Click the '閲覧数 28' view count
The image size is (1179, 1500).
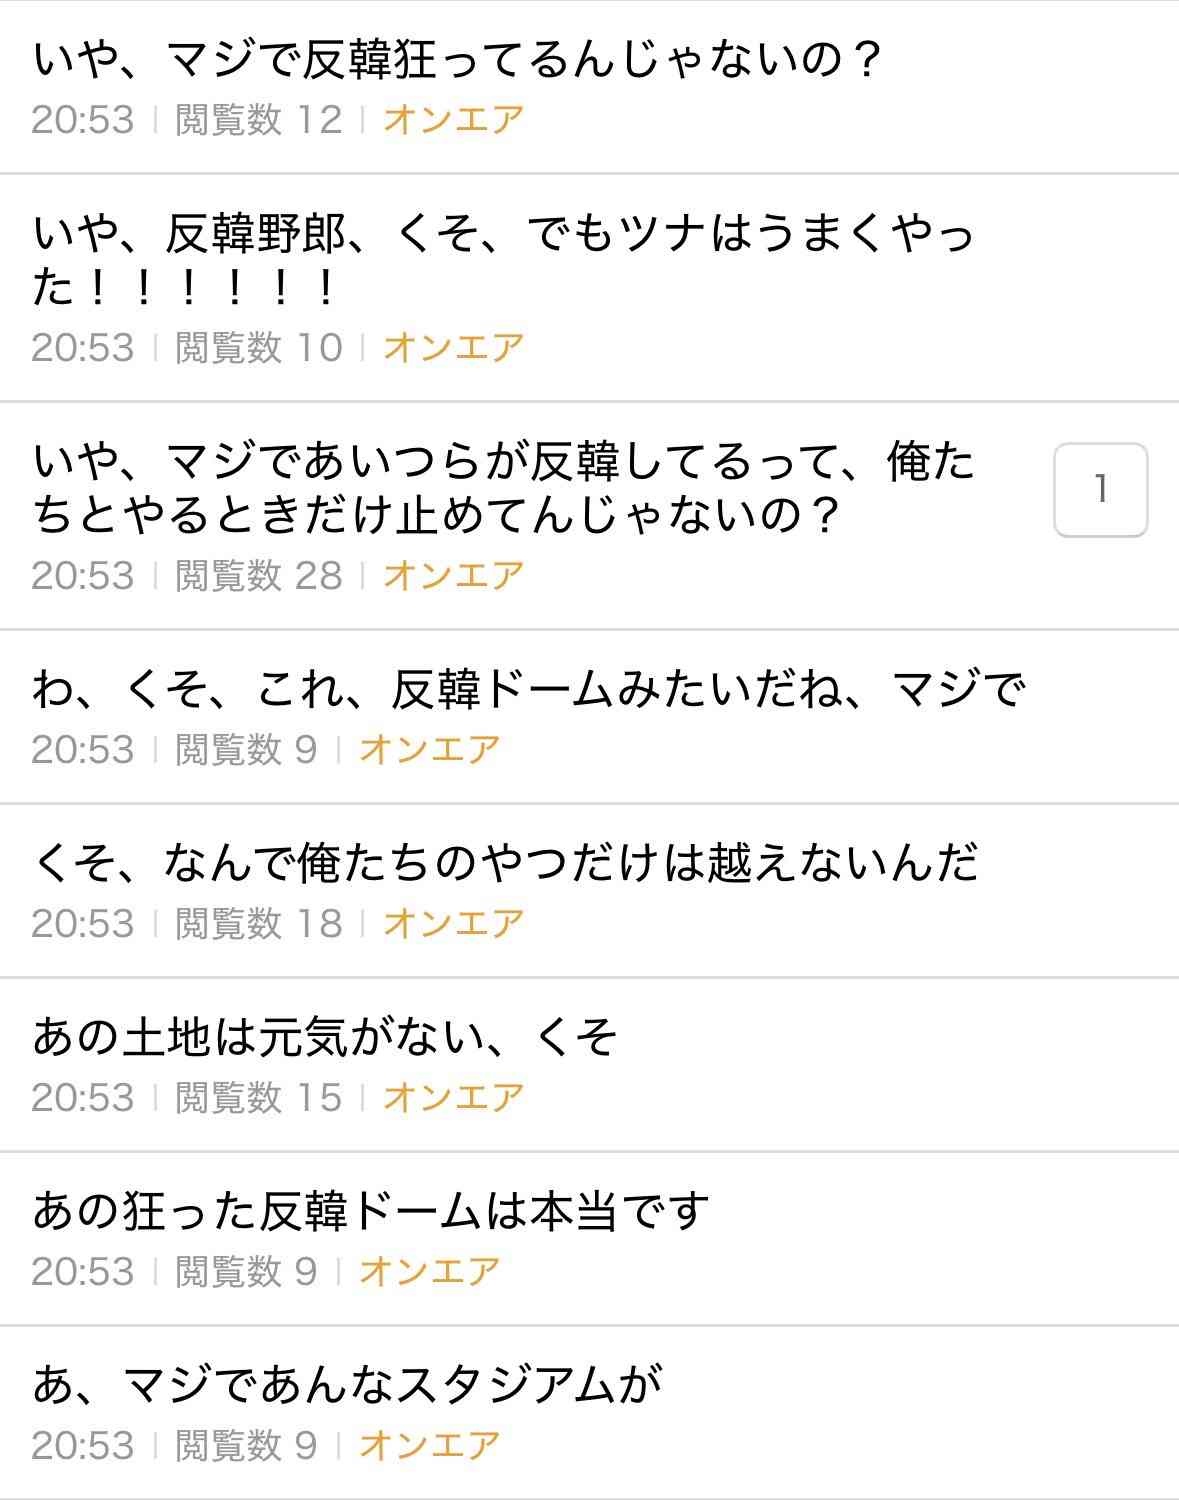pyautogui.click(x=259, y=576)
